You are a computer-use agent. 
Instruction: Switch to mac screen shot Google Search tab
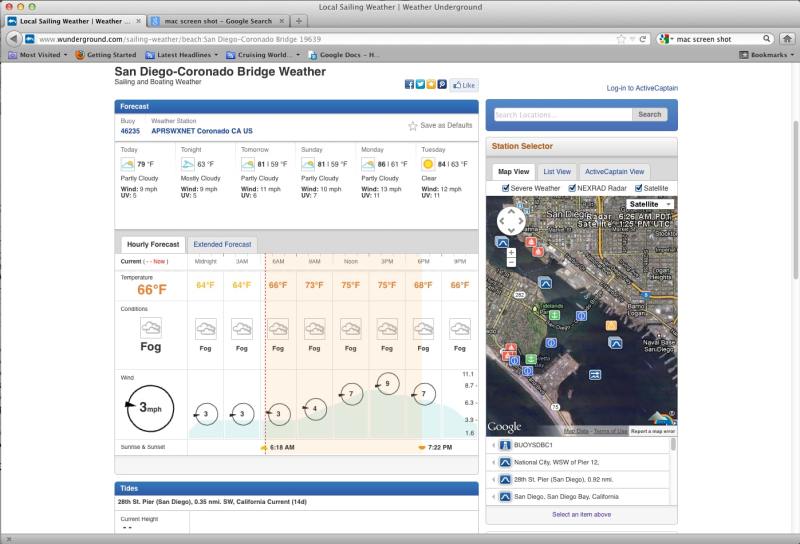coord(218,21)
